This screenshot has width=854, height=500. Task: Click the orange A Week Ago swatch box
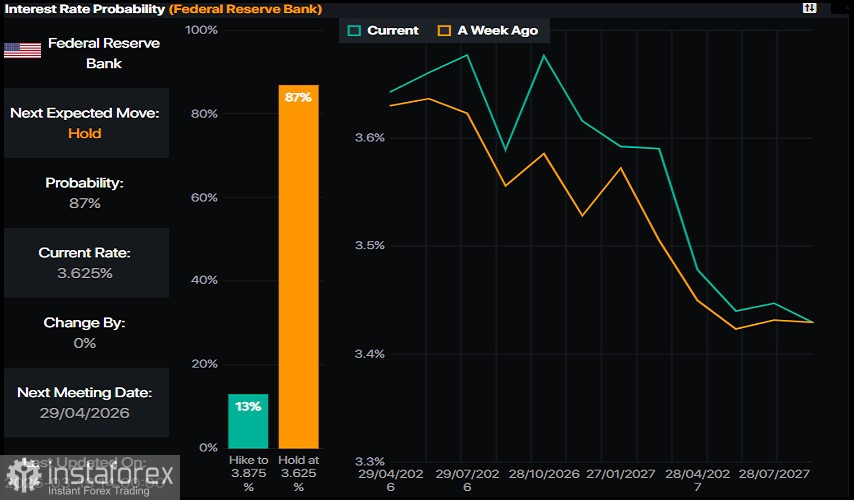pyautogui.click(x=444, y=31)
